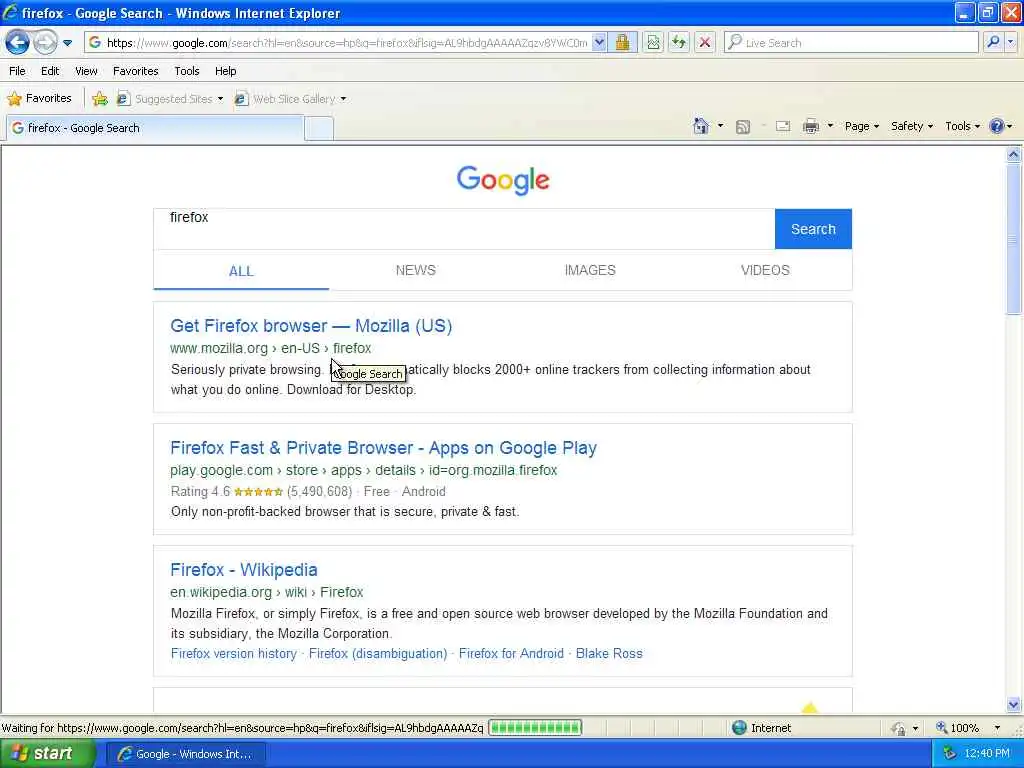Click the Forward navigation button
This screenshot has width=1024, height=768.
point(45,43)
